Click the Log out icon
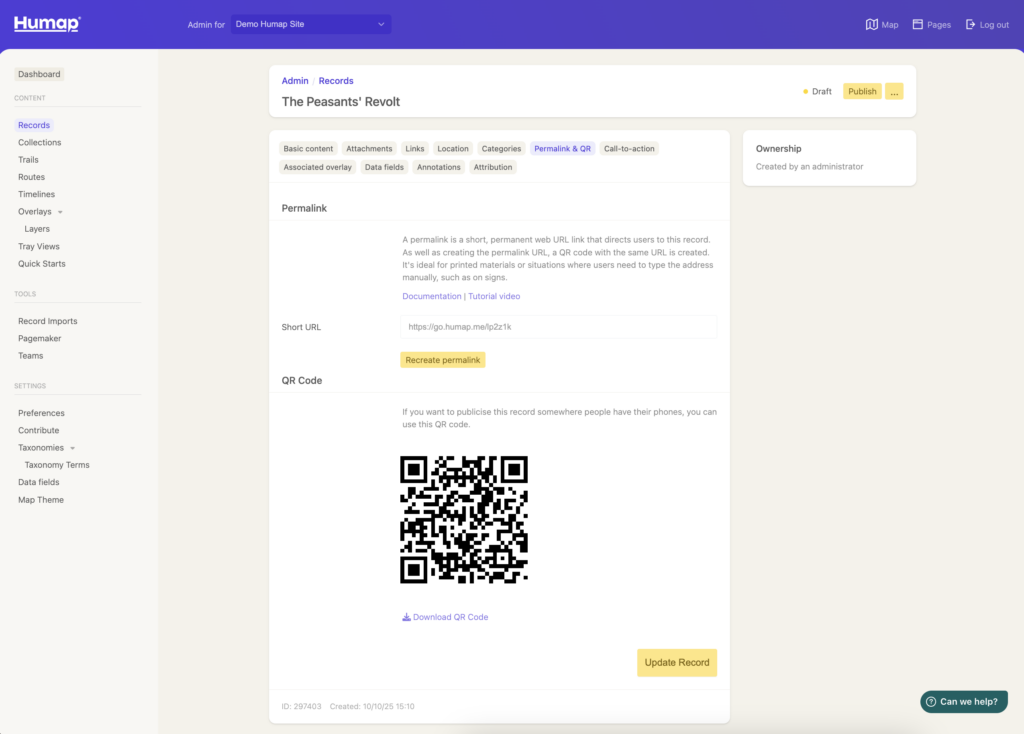The height and width of the screenshot is (734, 1024). [x=970, y=24]
